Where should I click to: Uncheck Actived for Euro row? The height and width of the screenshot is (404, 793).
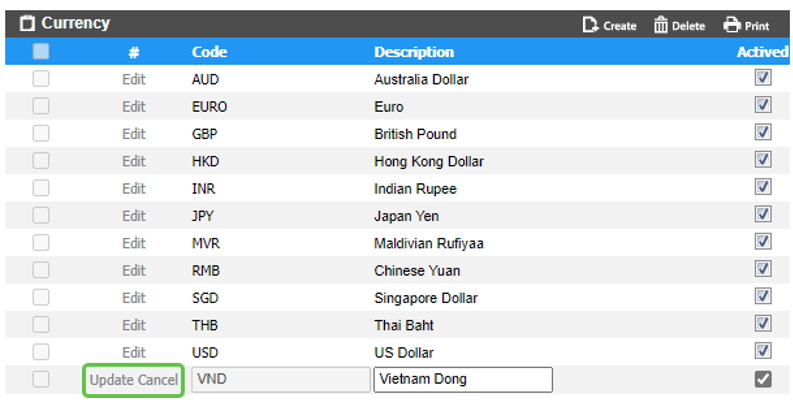point(763,106)
